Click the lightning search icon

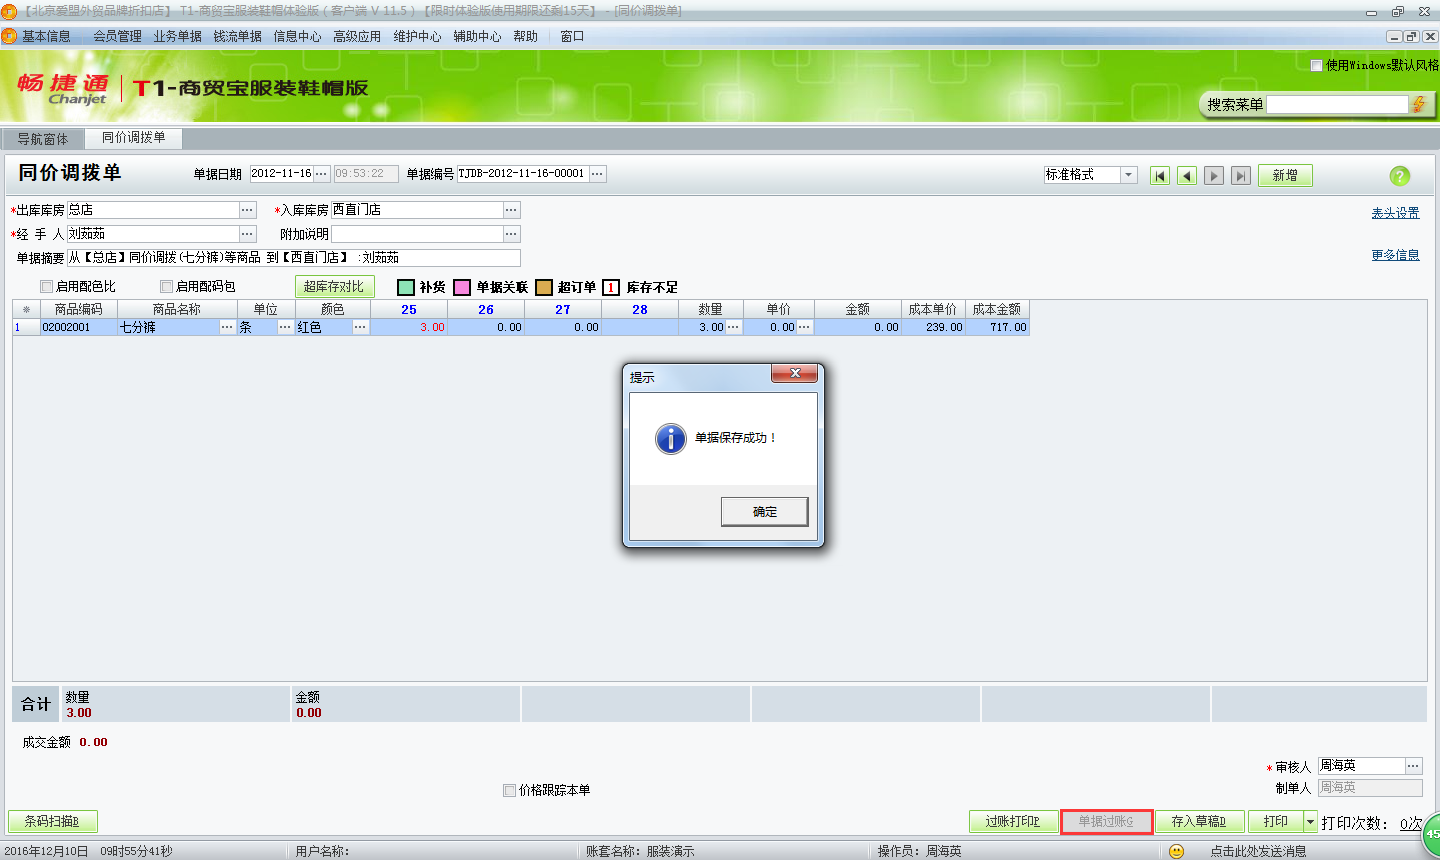point(1418,105)
